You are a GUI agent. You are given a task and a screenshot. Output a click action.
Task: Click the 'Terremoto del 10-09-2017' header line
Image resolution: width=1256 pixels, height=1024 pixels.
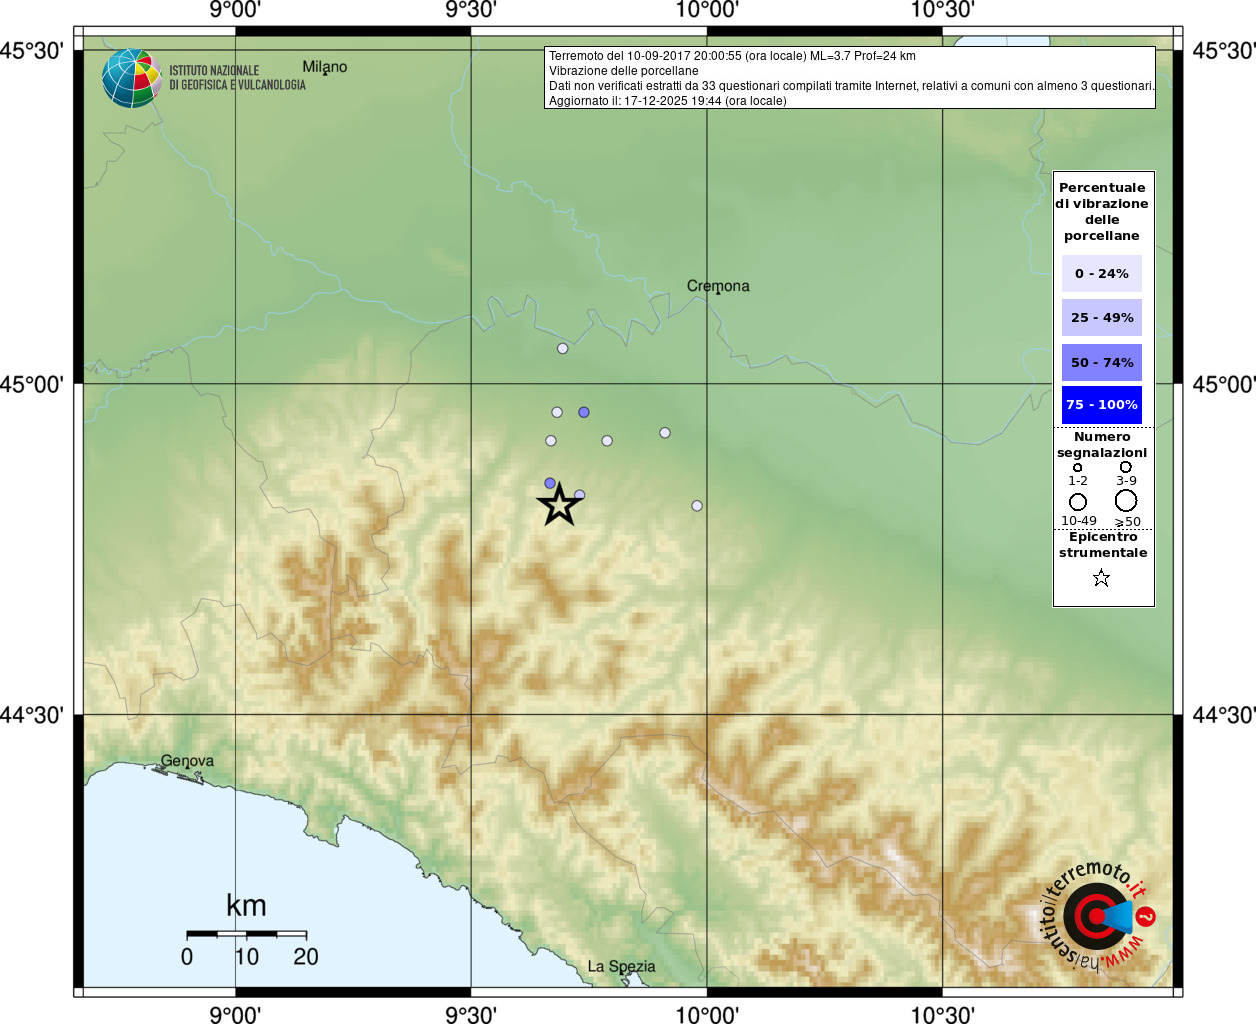732,56
